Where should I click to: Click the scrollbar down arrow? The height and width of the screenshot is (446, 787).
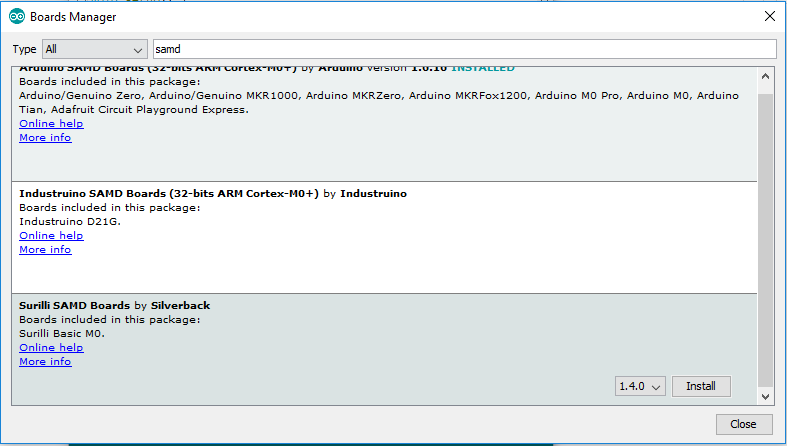(765, 397)
